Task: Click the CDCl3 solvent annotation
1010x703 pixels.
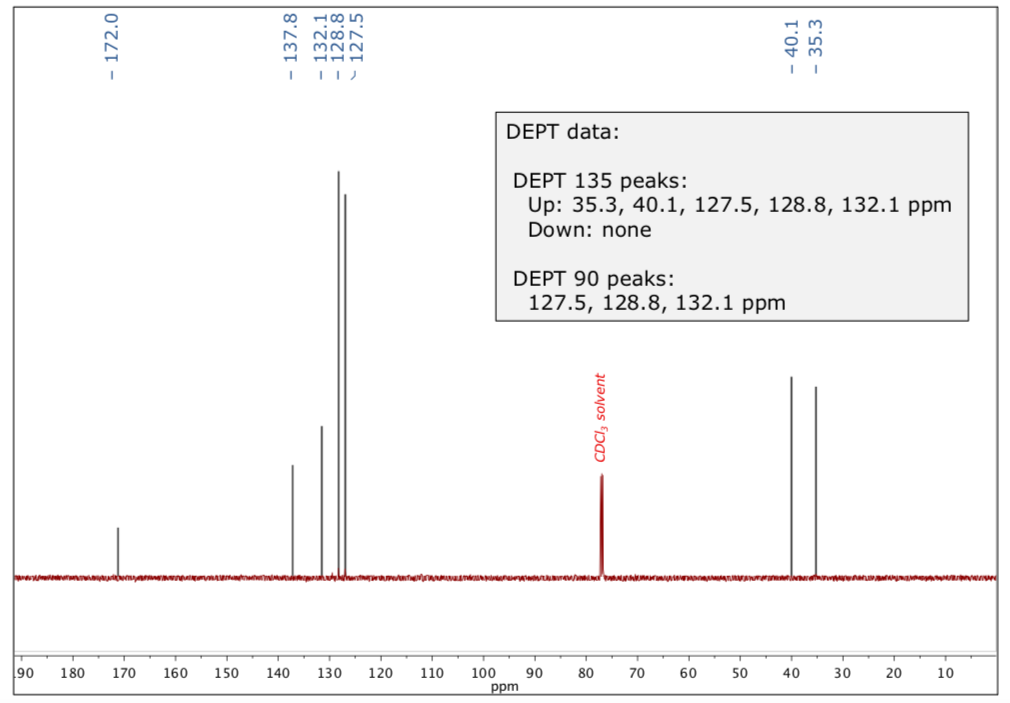Action: (600, 415)
